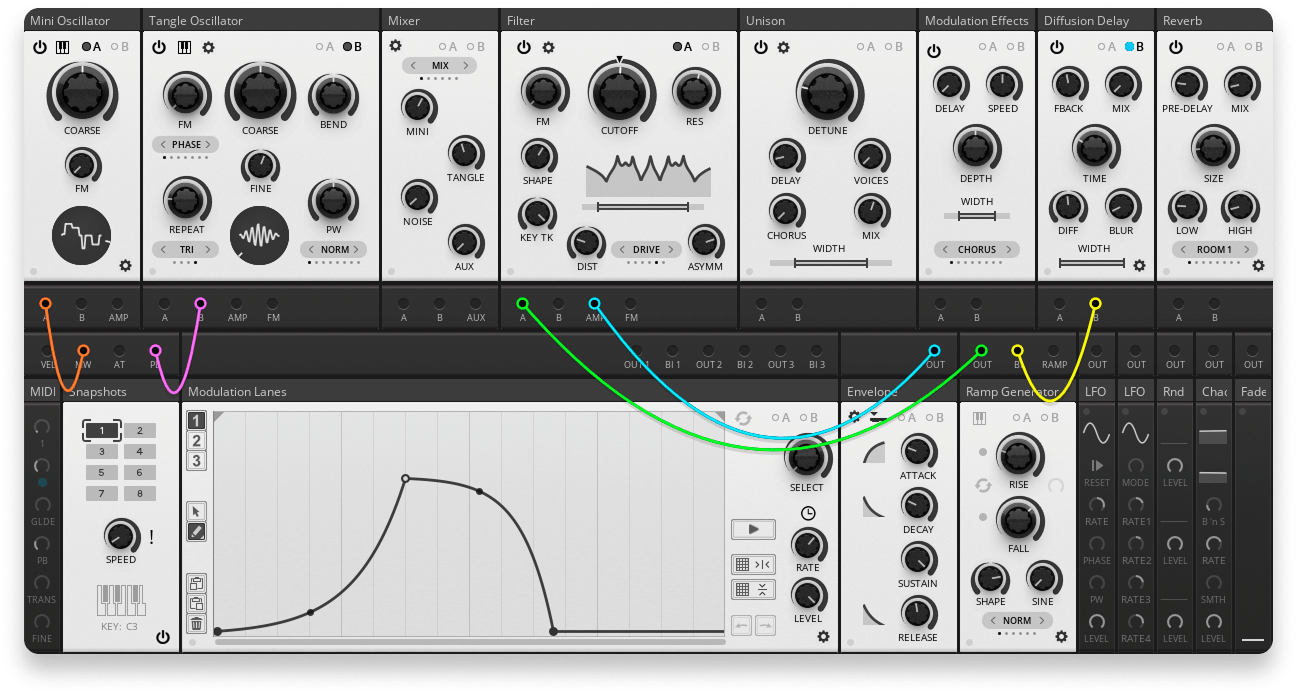1297x694 pixels.
Task: Click right arrow on the CHORUS selector
Action: 1008,250
